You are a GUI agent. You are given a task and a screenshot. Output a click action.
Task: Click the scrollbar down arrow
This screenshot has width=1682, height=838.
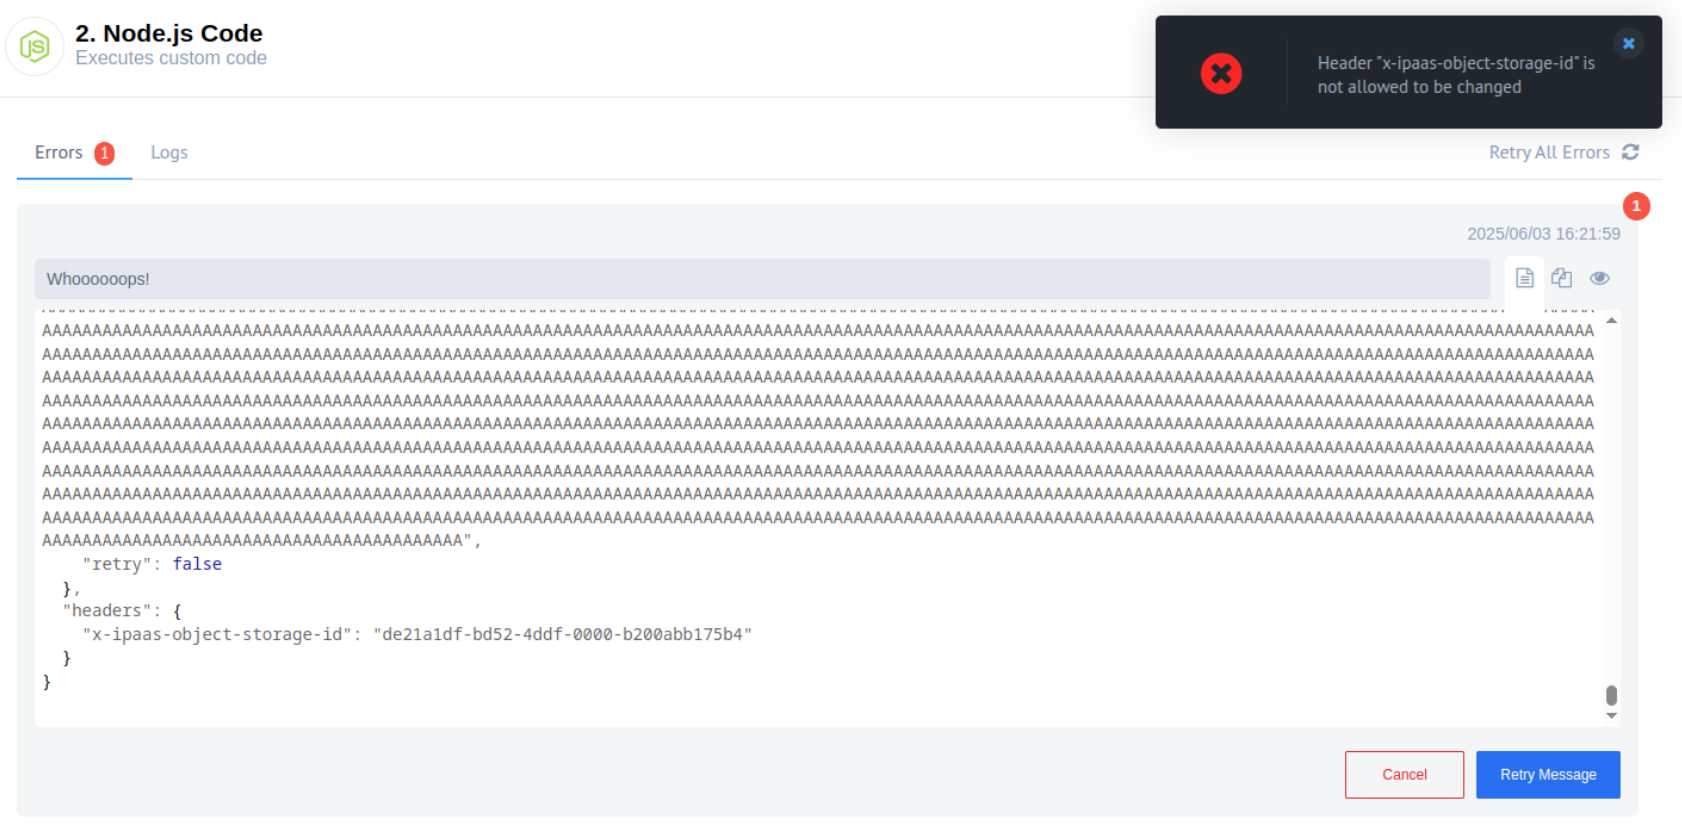pyautogui.click(x=1611, y=715)
